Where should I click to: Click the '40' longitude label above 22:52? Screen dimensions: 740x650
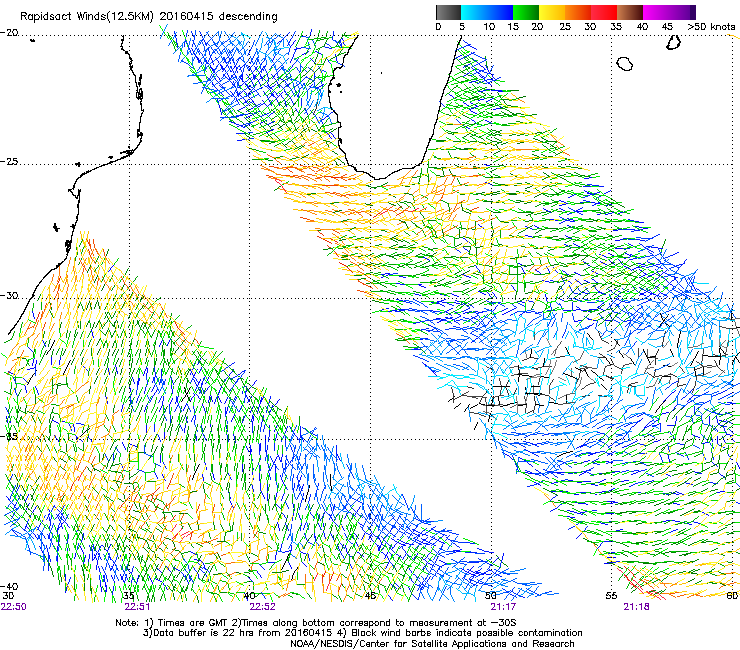250,596
